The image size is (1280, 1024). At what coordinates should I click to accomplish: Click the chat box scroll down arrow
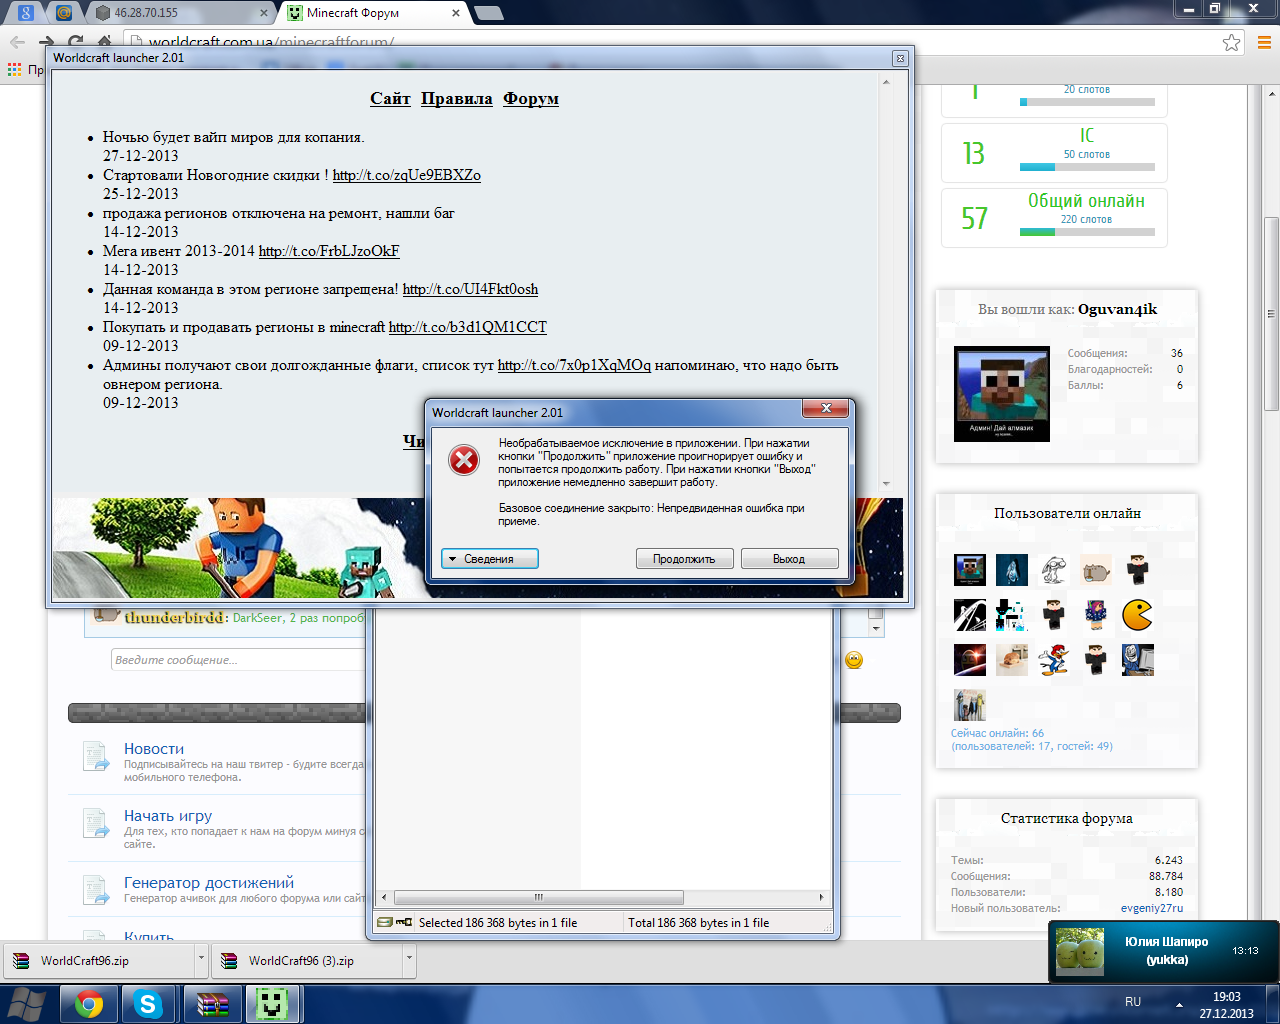point(876,629)
